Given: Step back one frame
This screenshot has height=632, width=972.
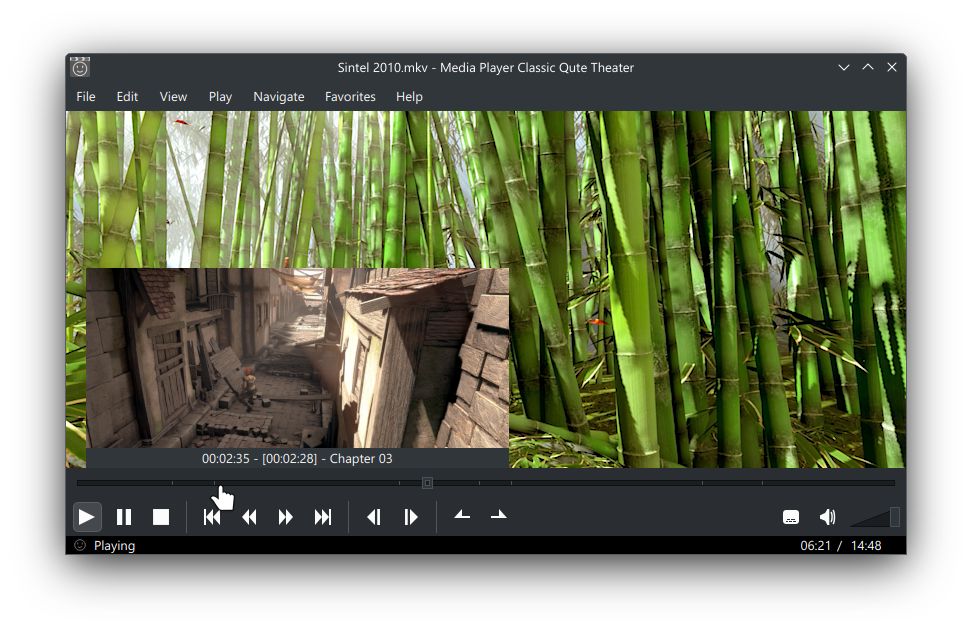Looking at the screenshot, I should tap(374, 517).
